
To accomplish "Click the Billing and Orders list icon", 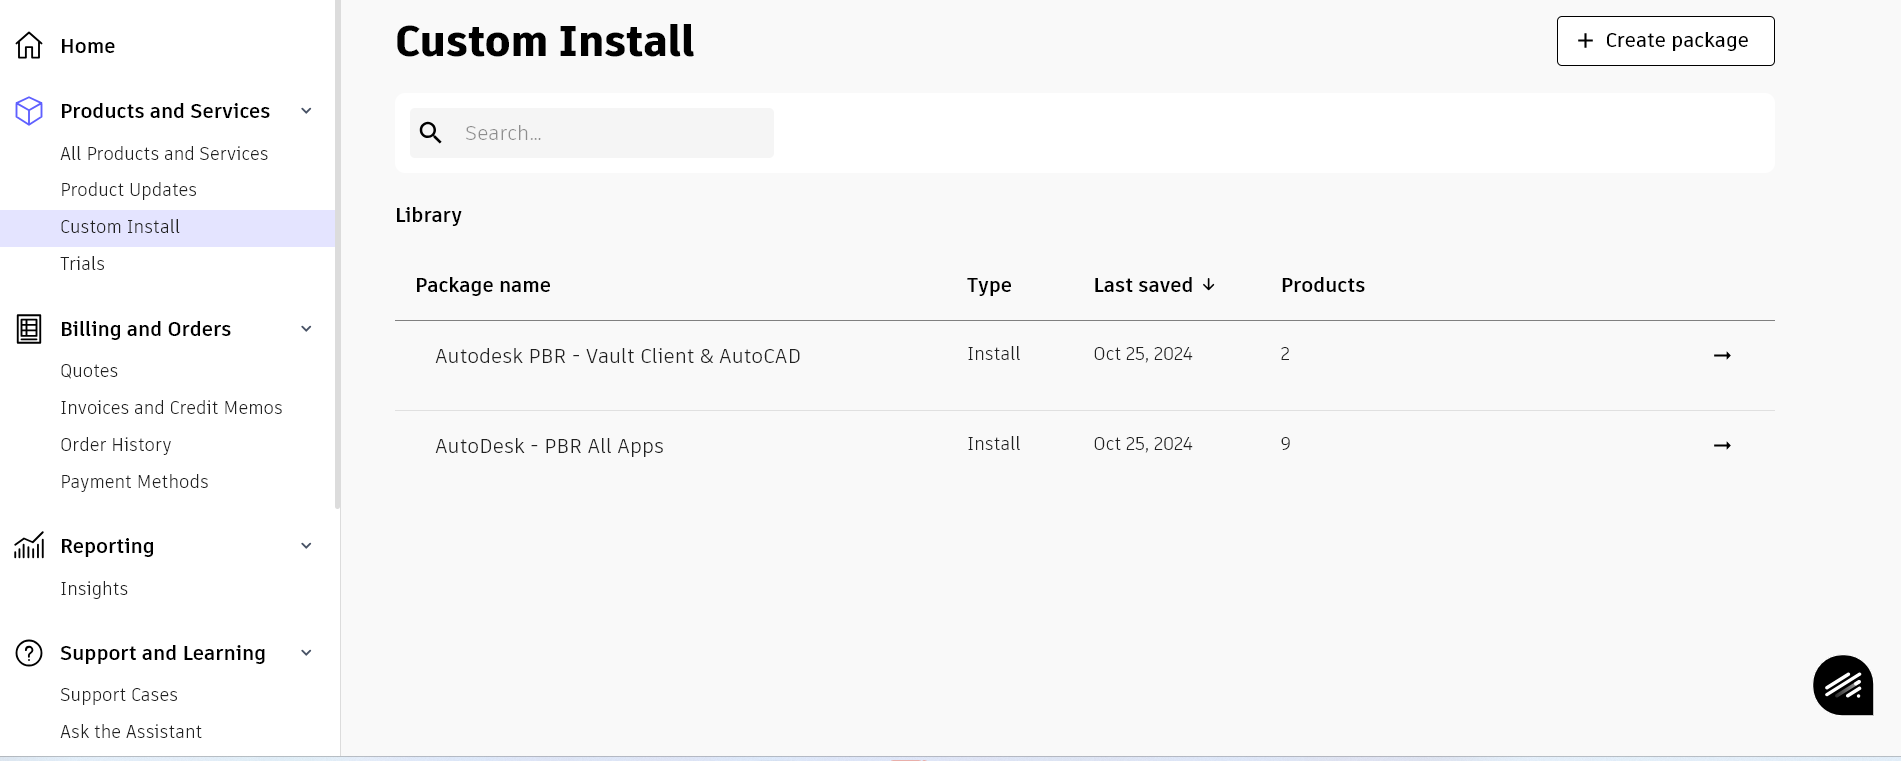I will tap(29, 329).
